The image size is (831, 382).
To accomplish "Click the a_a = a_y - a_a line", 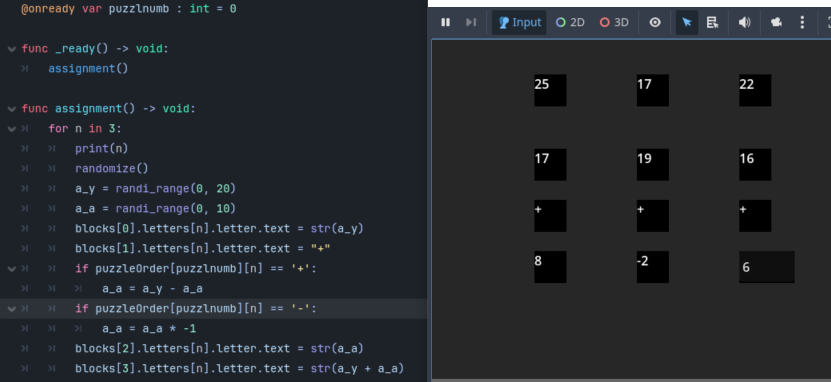I will pos(152,289).
